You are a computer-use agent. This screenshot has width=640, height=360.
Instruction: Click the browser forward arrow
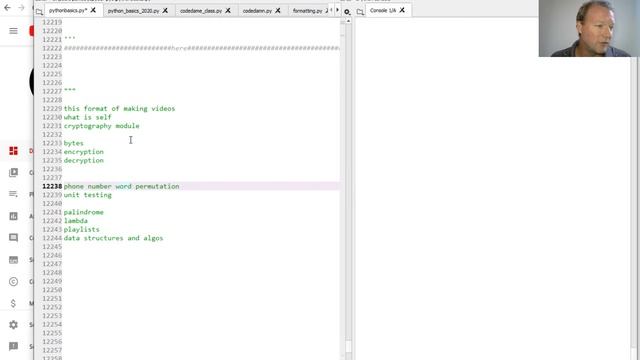(x=21, y=7)
